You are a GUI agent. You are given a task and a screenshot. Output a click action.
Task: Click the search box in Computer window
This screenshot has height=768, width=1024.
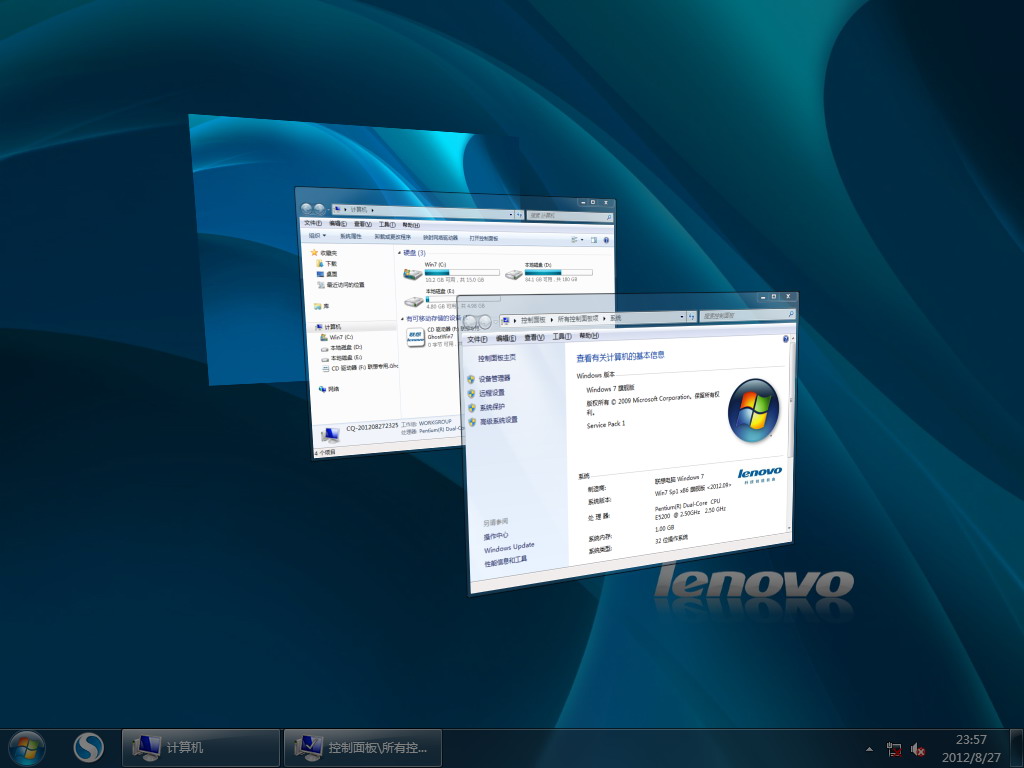569,216
